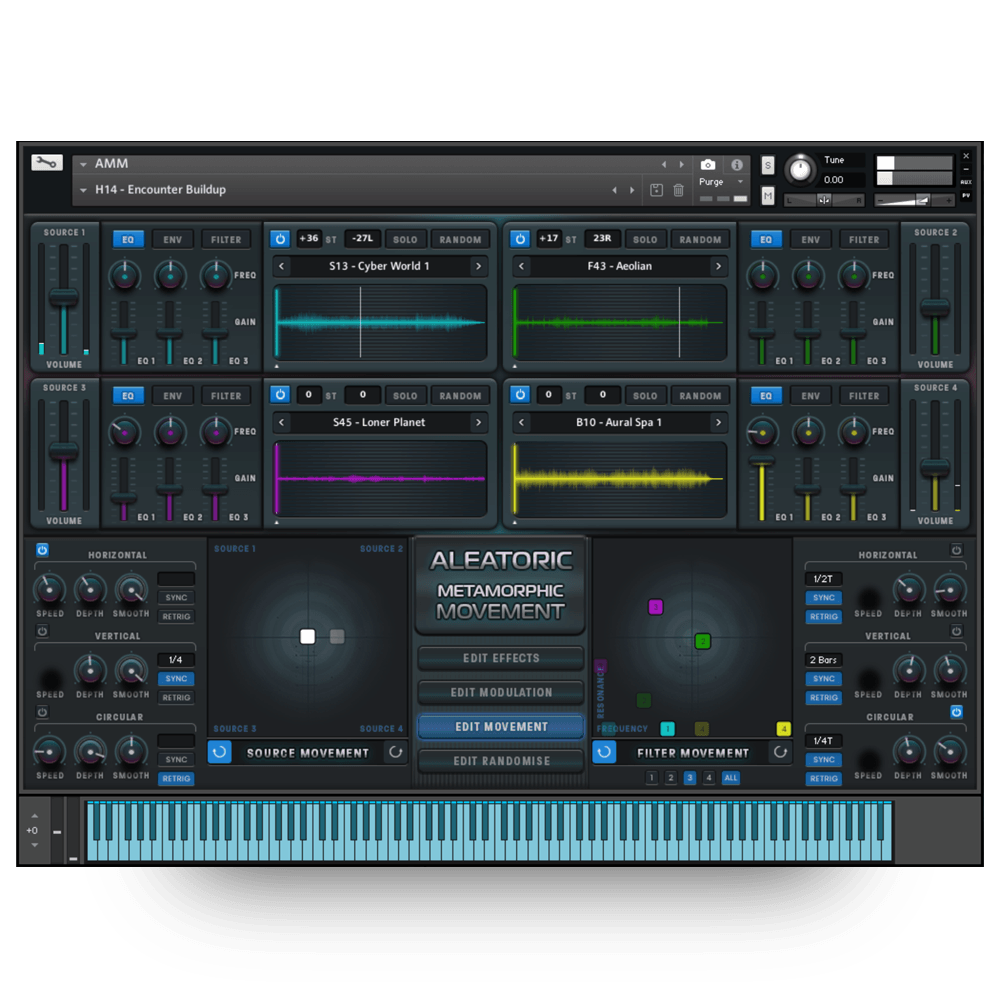Click Filter Movement blue refresh icon
Image resolution: width=1000 pixels, height=1000 pixels.
604,753
